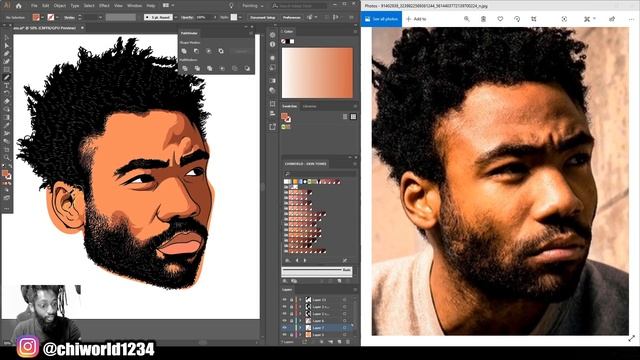
Task: Toggle lock on Layer 6
Action: tap(291, 321)
